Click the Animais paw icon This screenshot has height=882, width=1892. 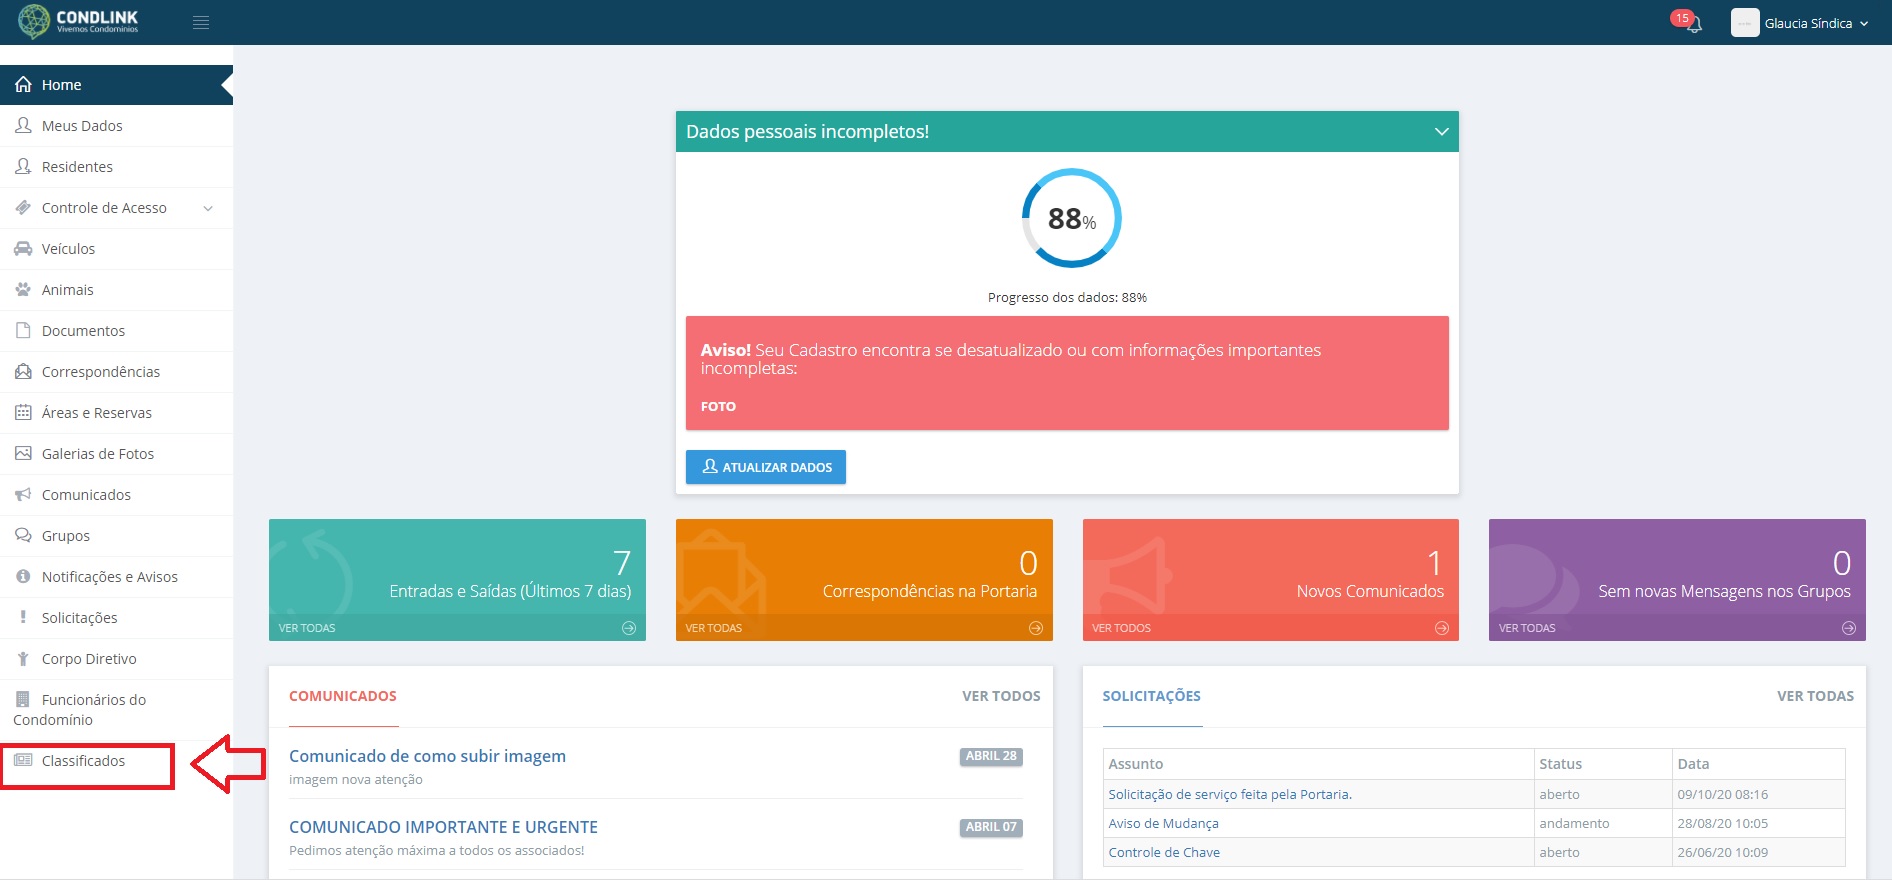23,290
